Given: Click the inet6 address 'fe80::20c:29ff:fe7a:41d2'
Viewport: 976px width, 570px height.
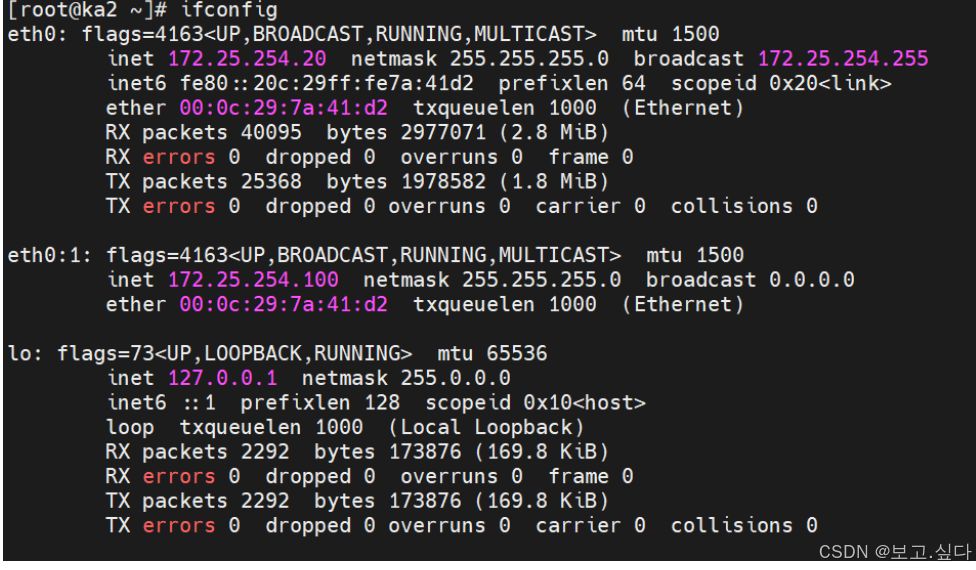Looking at the screenshot, I should tap(327, 83).
